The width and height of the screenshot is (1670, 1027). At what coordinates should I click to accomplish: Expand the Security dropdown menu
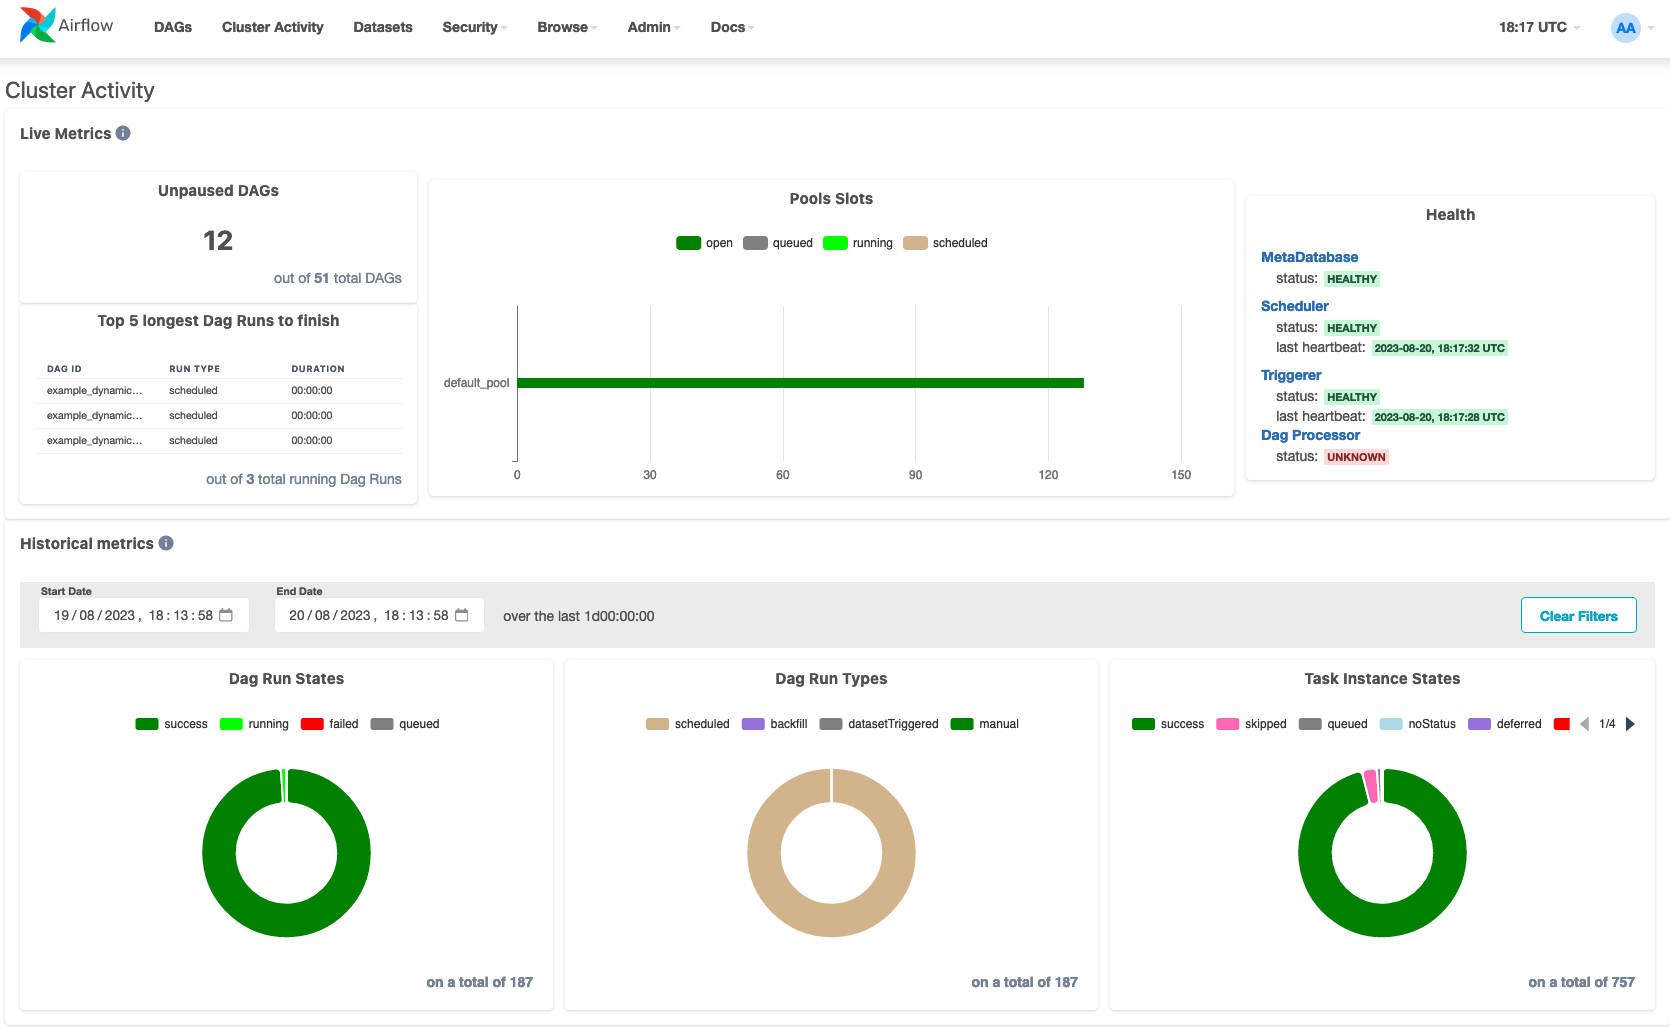pyautogui.click(x=475, y=27)
